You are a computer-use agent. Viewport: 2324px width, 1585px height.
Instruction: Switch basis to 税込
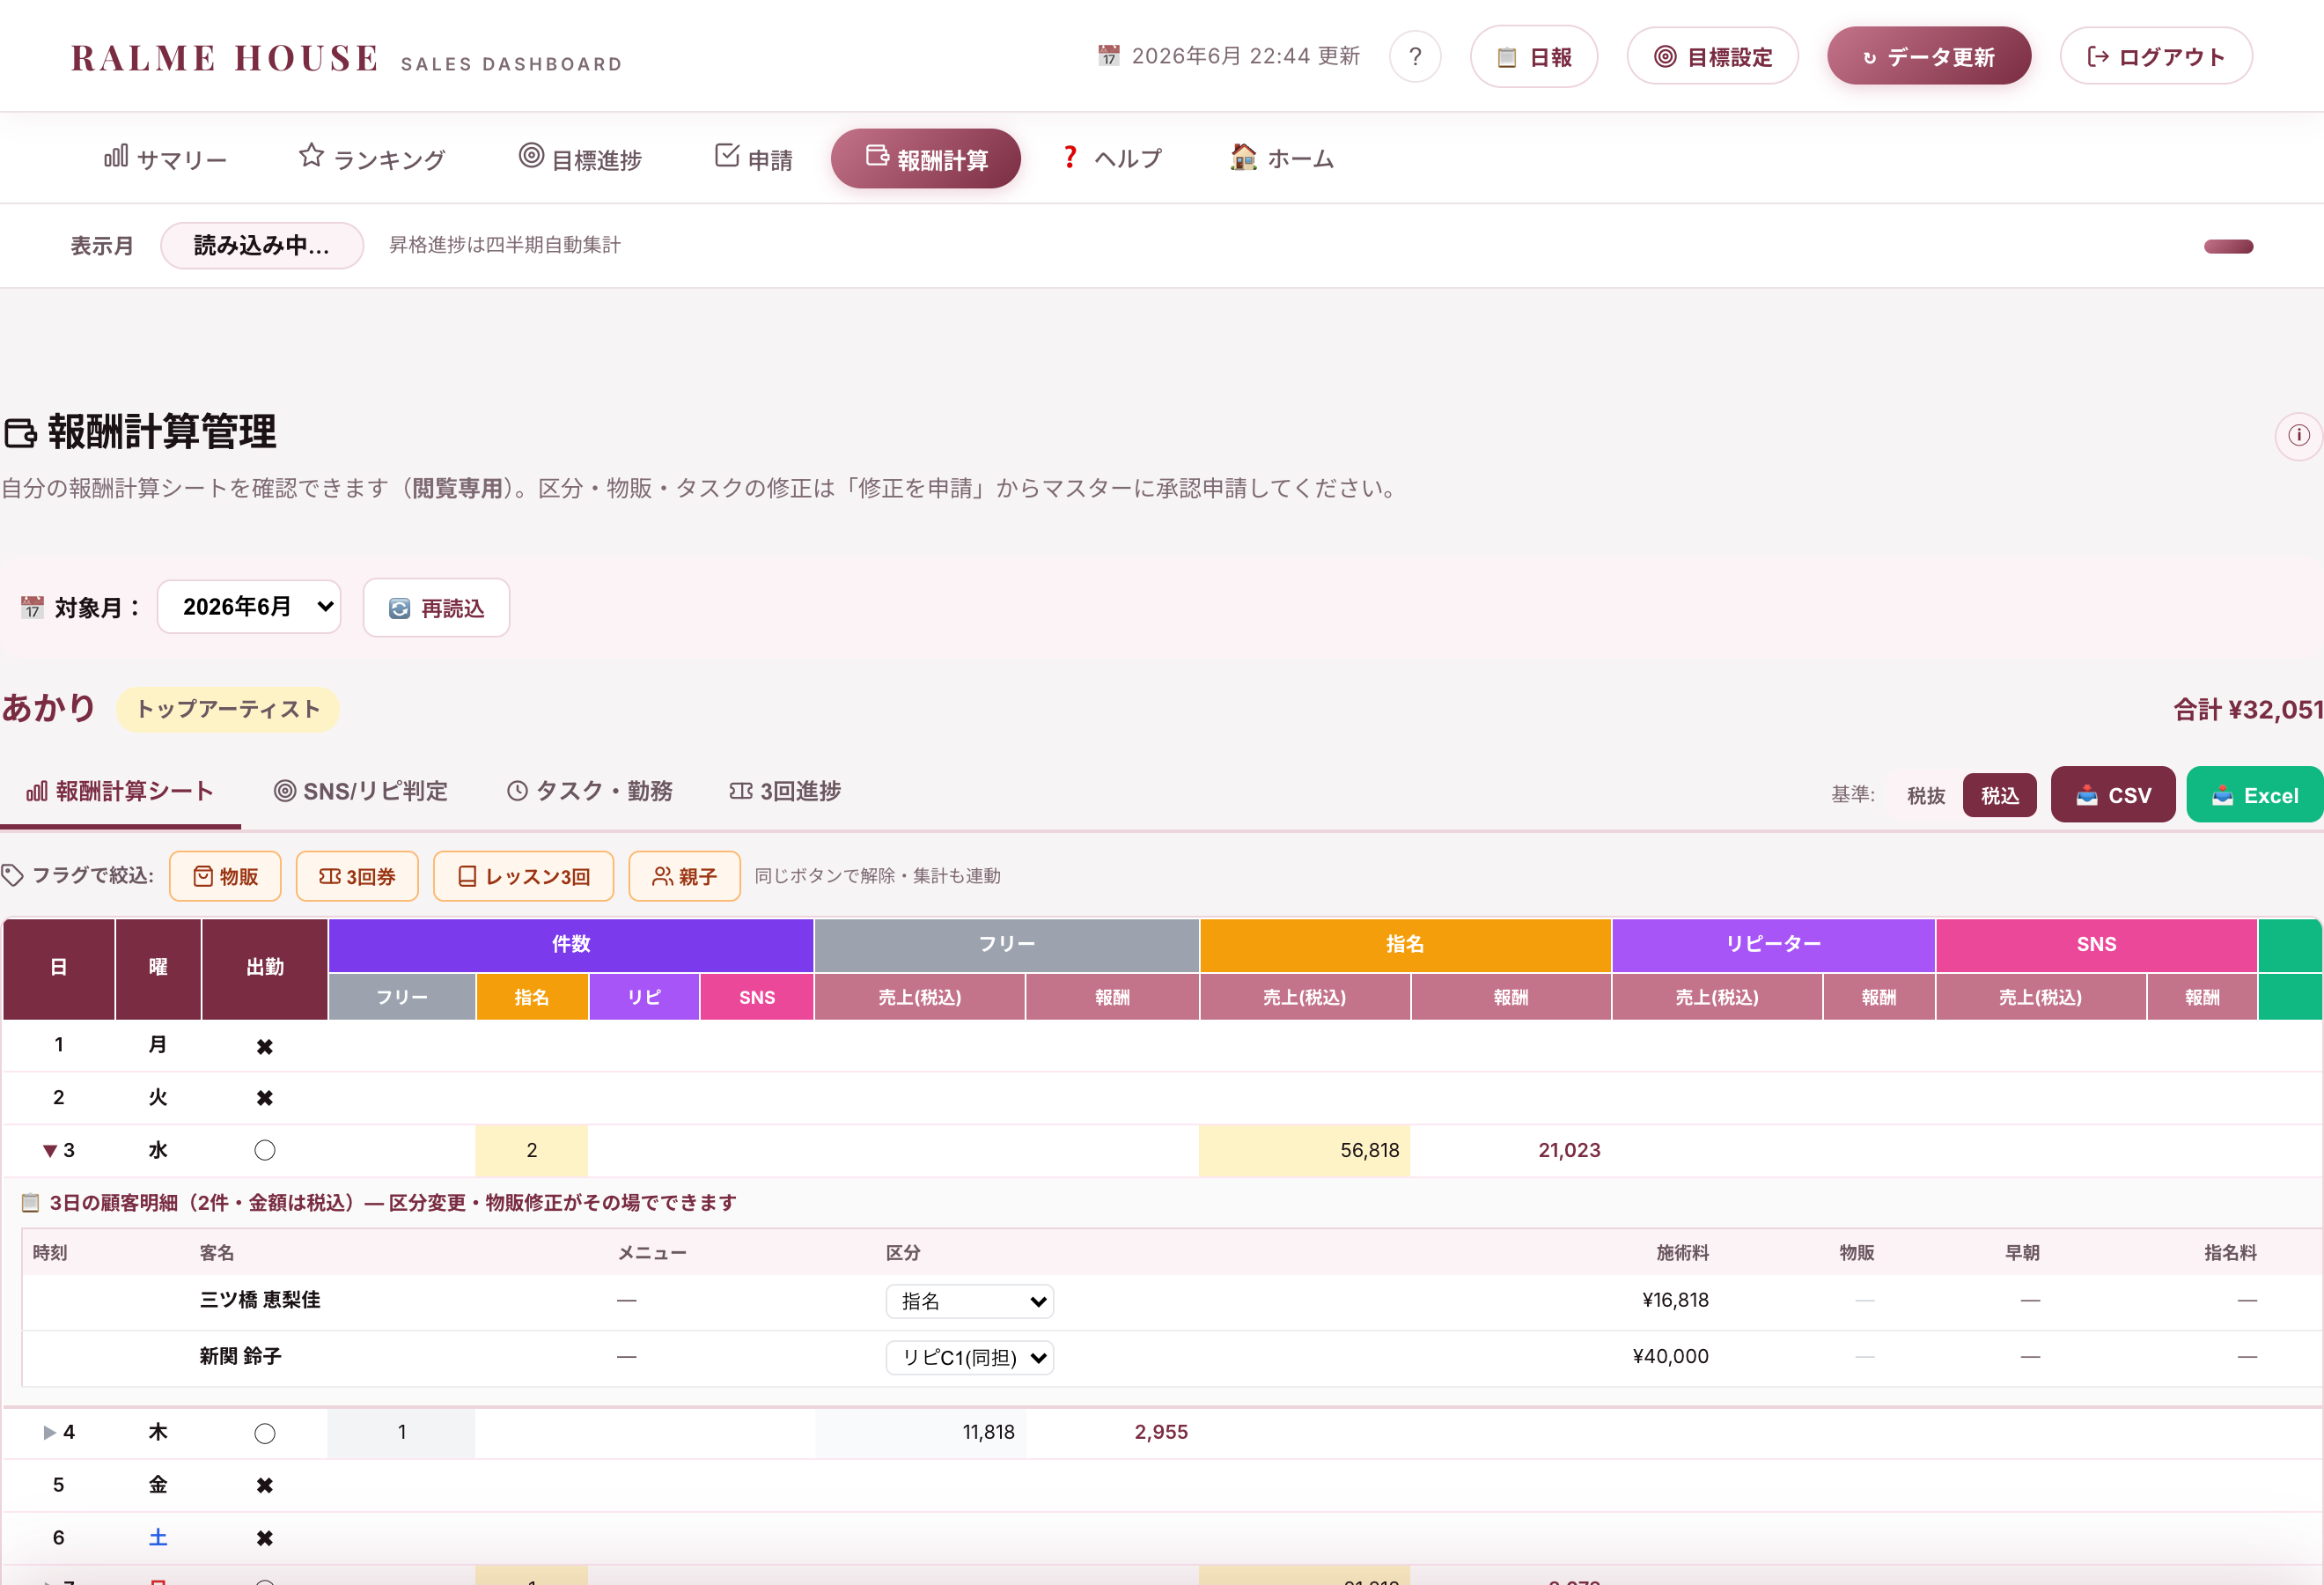2000,796
